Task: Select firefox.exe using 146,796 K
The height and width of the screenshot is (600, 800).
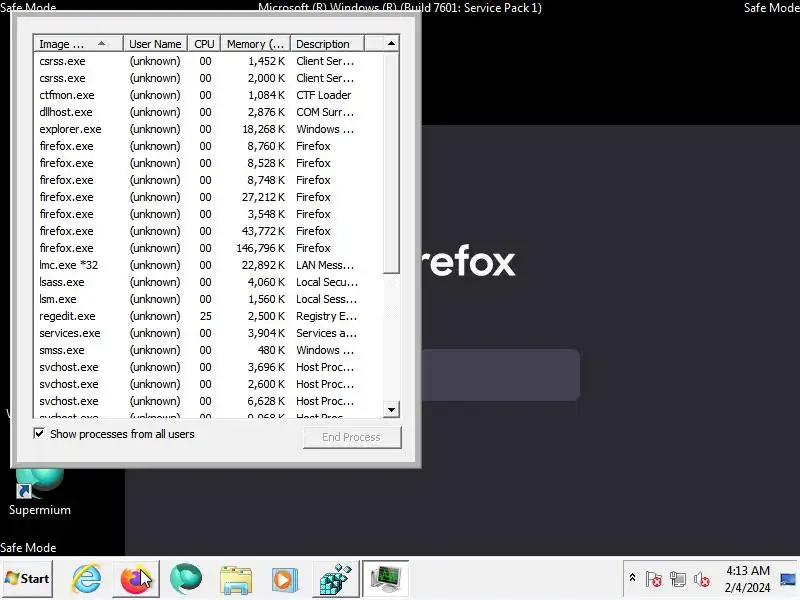Action: tap(208, 248)
